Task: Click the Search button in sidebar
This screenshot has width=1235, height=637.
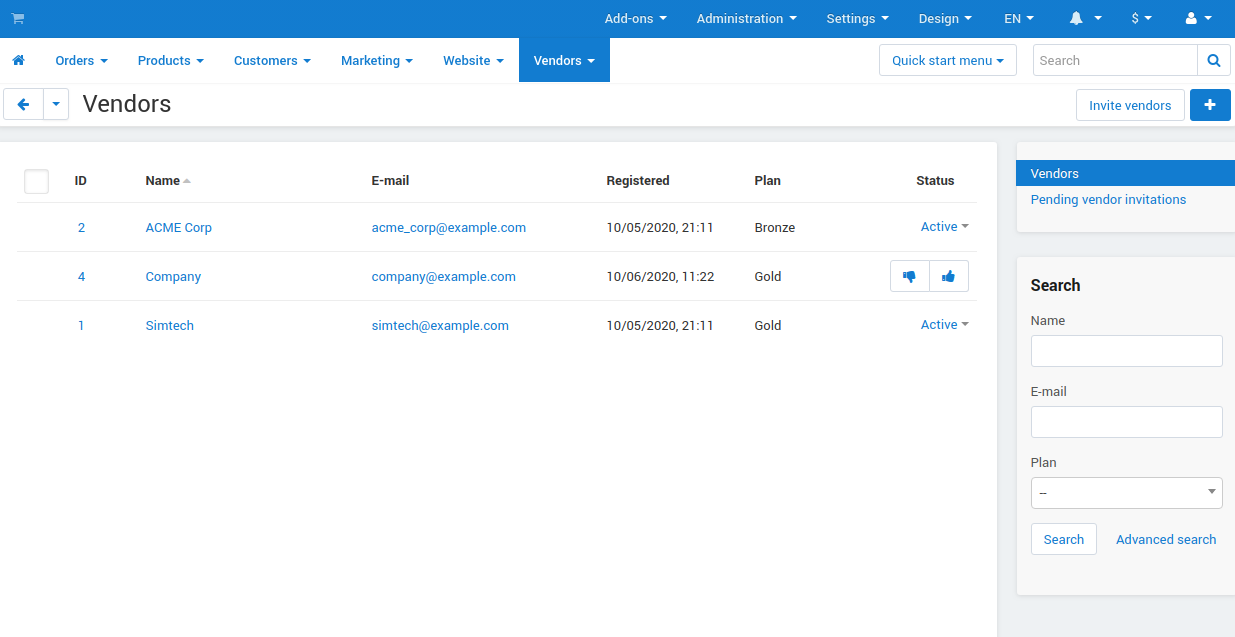Action: pyautogui.click(x=1064, y=539)
